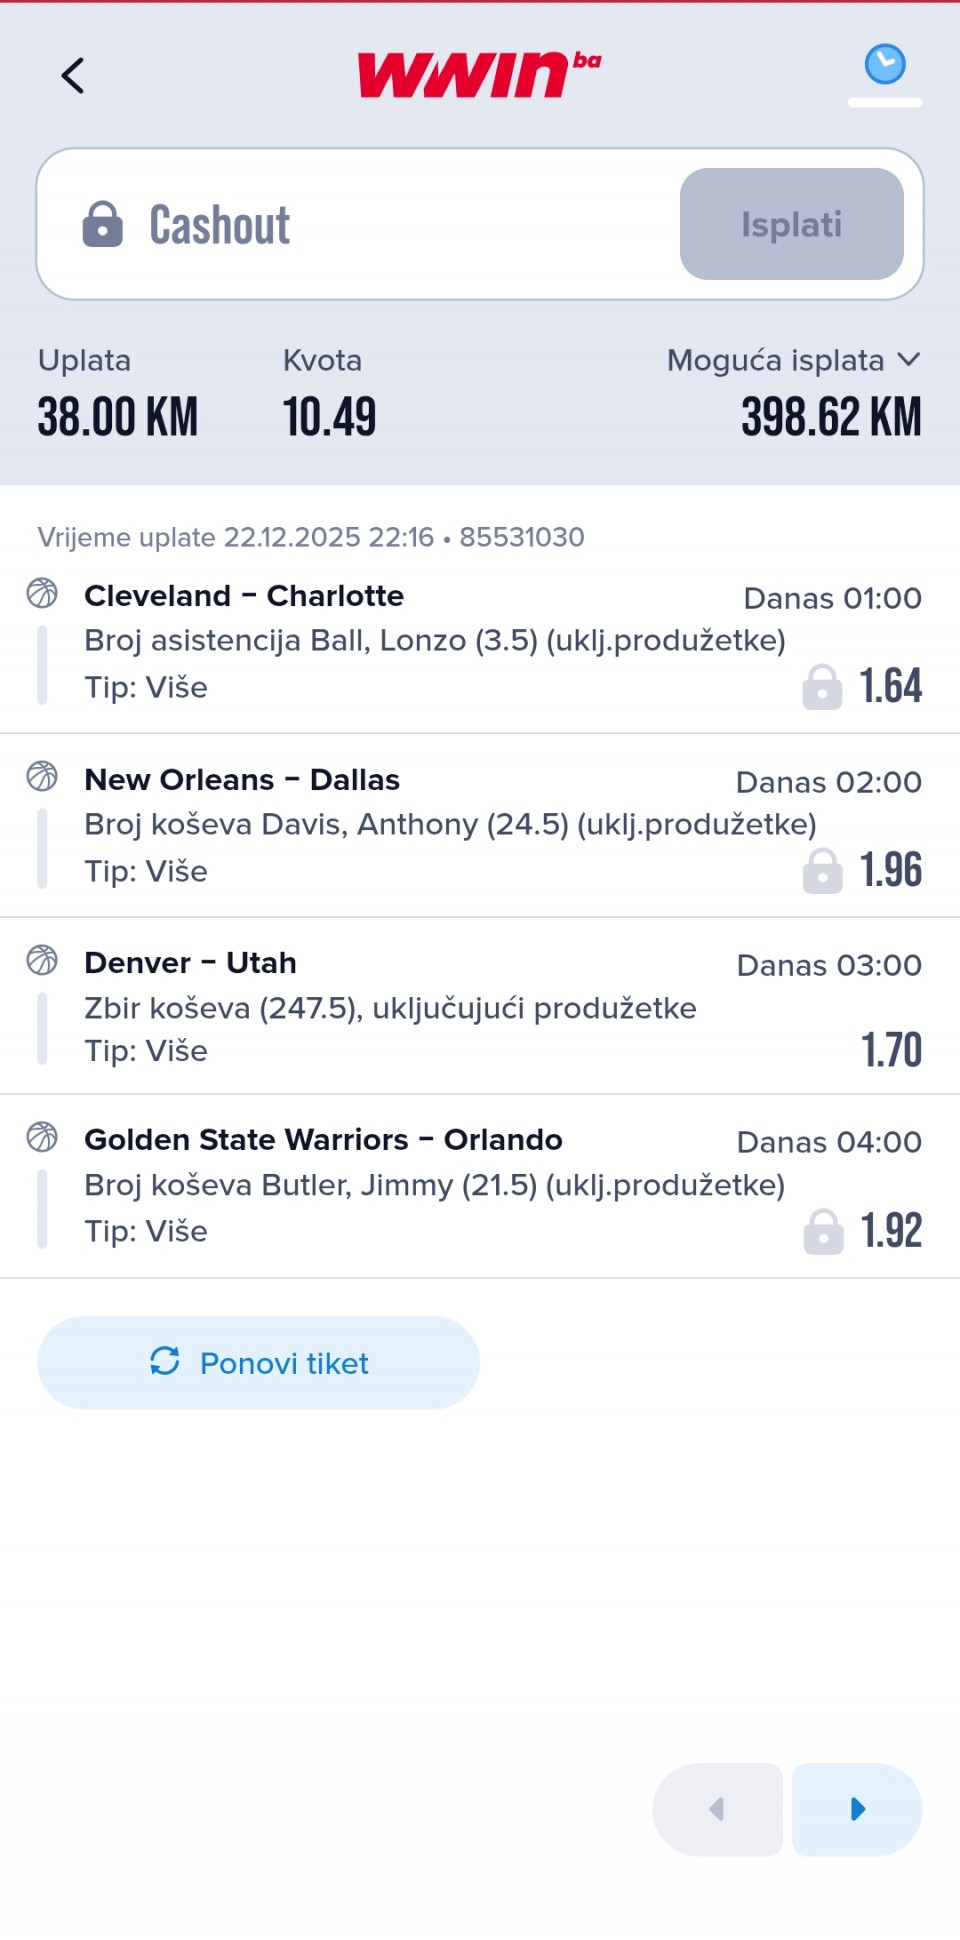Expand the Moguća isplata chevron

click(908, 359)
